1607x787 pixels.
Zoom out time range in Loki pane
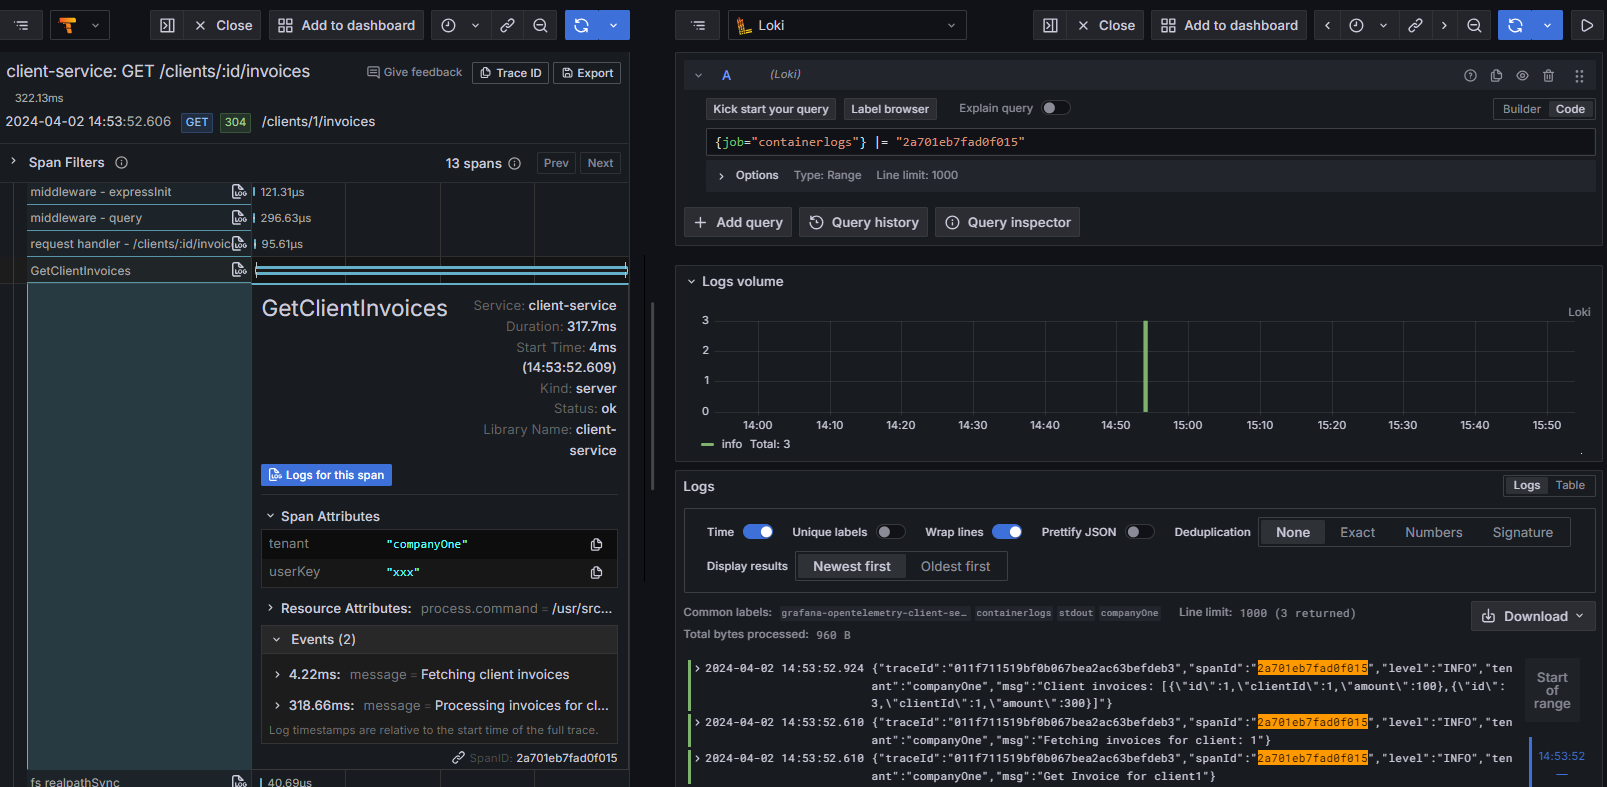(x=1474, y=25)
